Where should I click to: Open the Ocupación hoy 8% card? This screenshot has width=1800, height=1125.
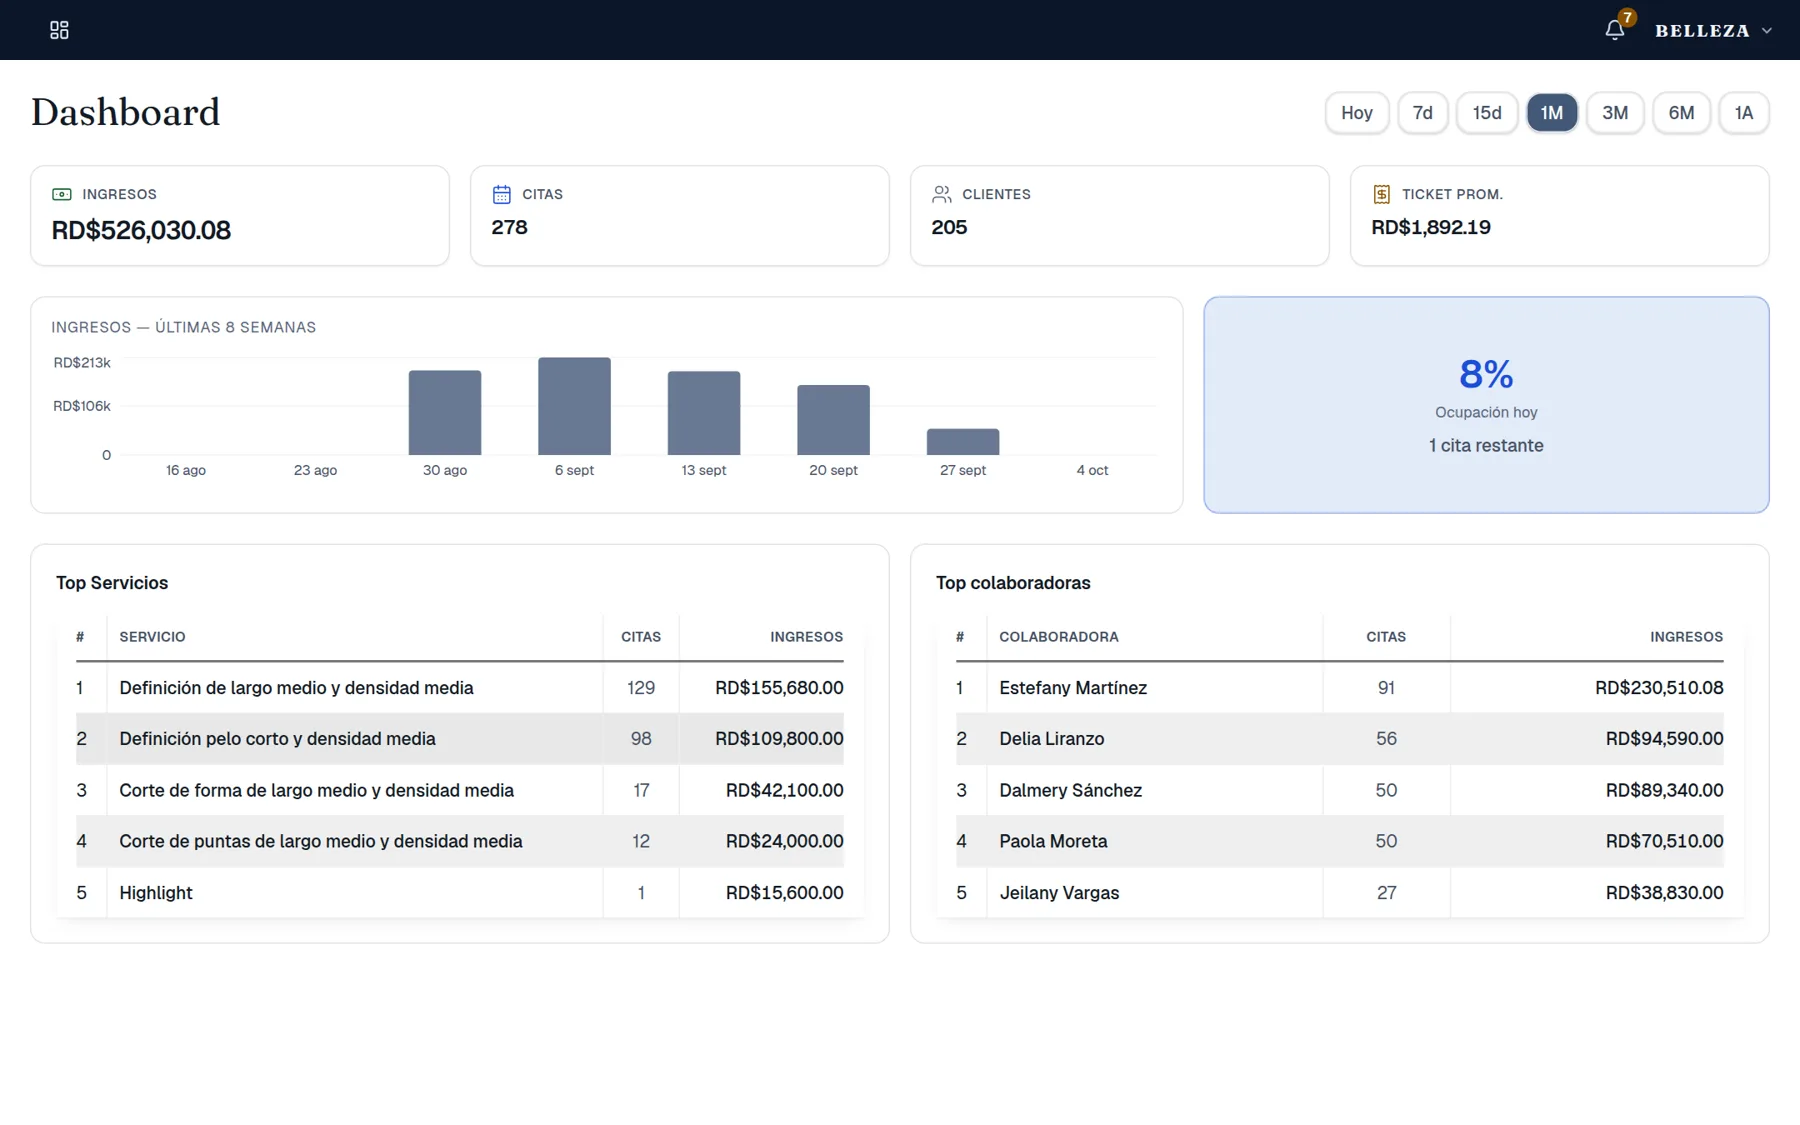point(1486,405)
